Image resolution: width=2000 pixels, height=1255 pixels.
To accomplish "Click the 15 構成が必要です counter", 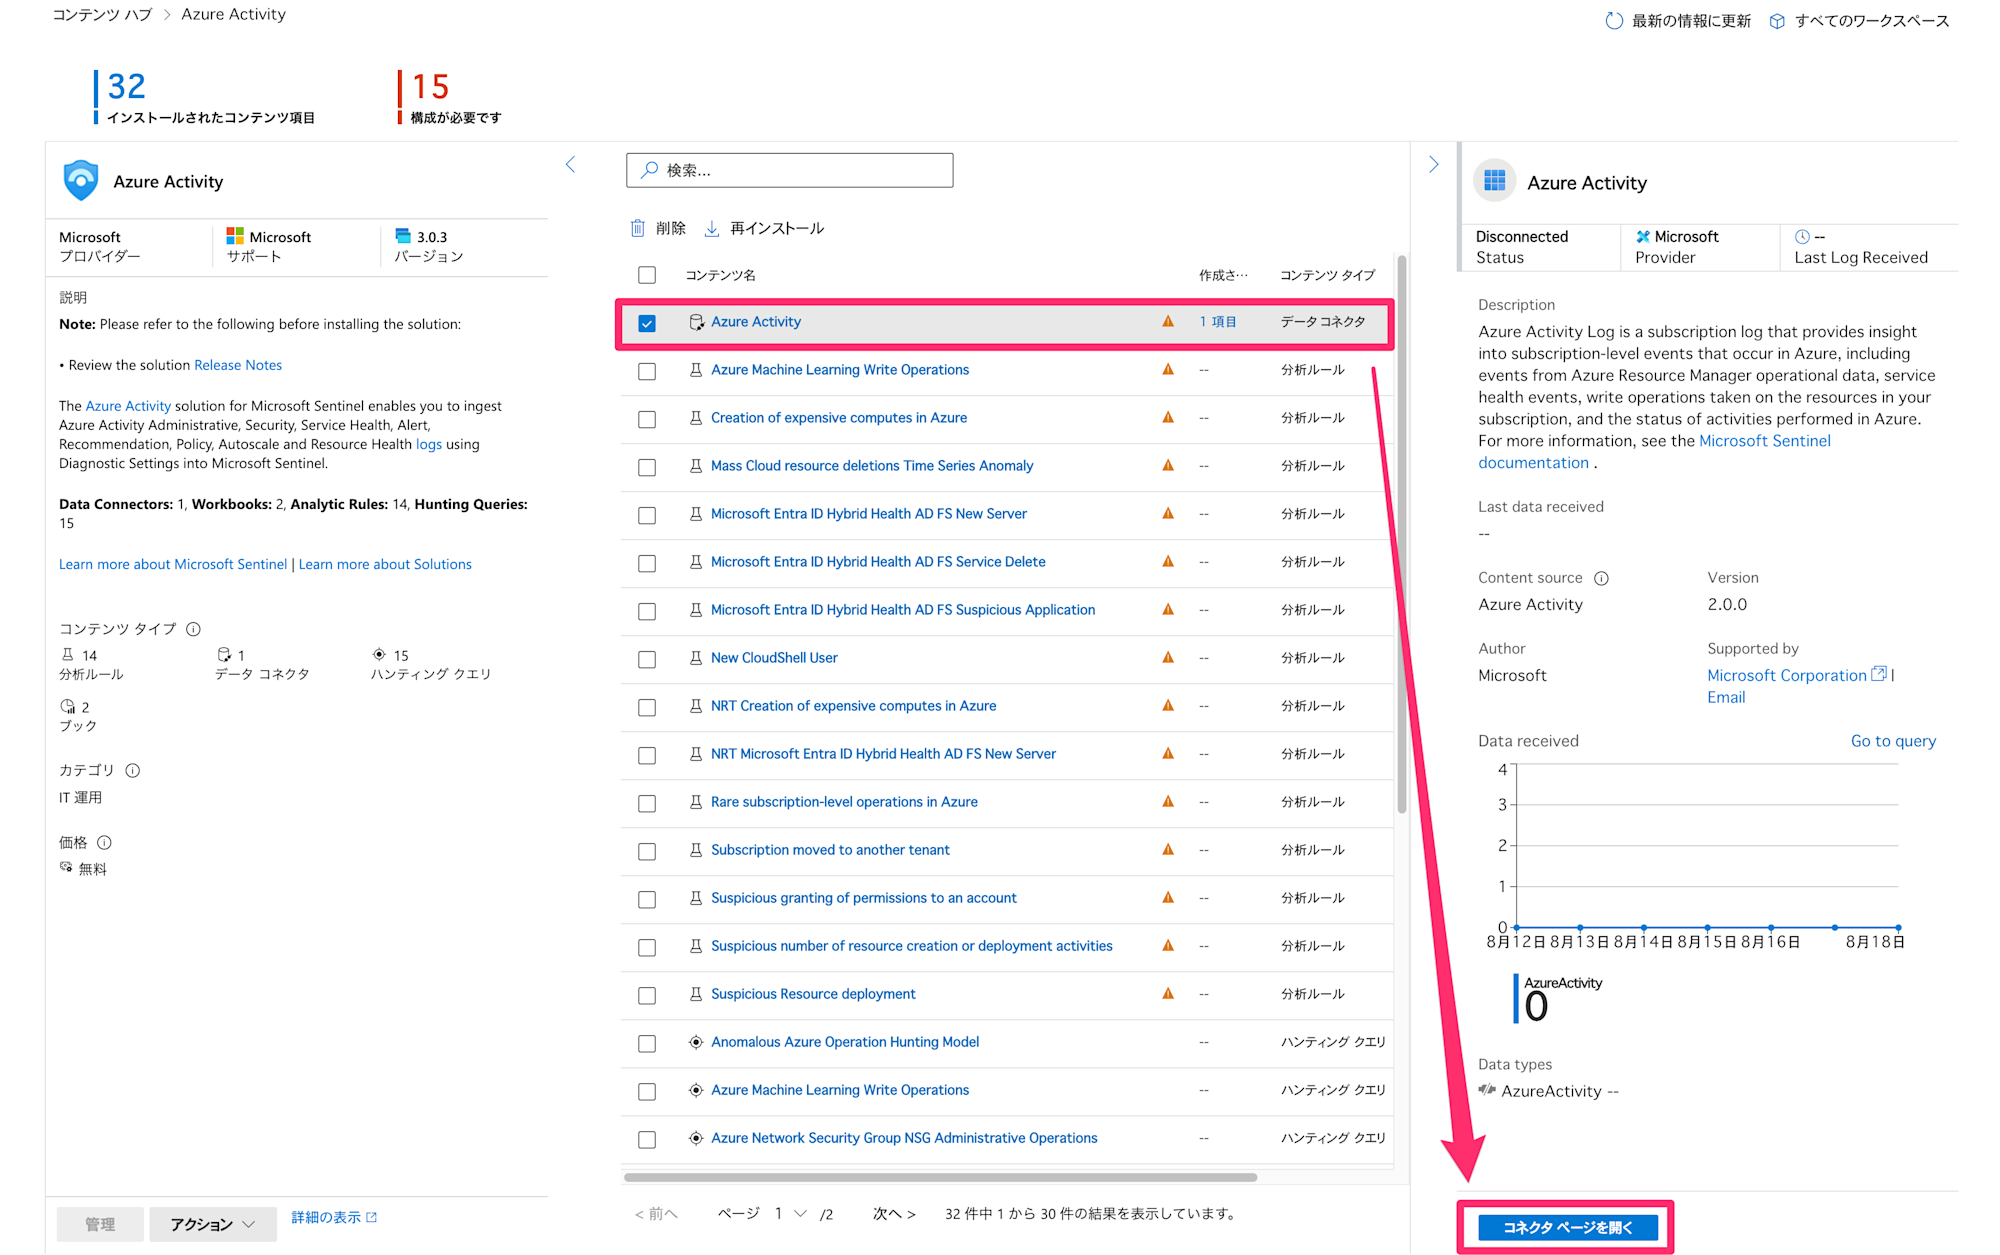I will coord(450,97).
